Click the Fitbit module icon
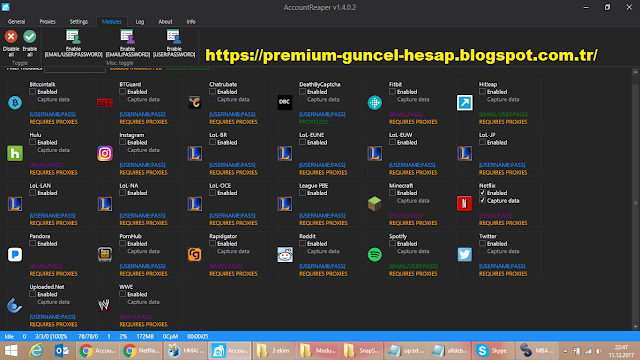The width and height of the screenshot is (640, 360). 375,102
